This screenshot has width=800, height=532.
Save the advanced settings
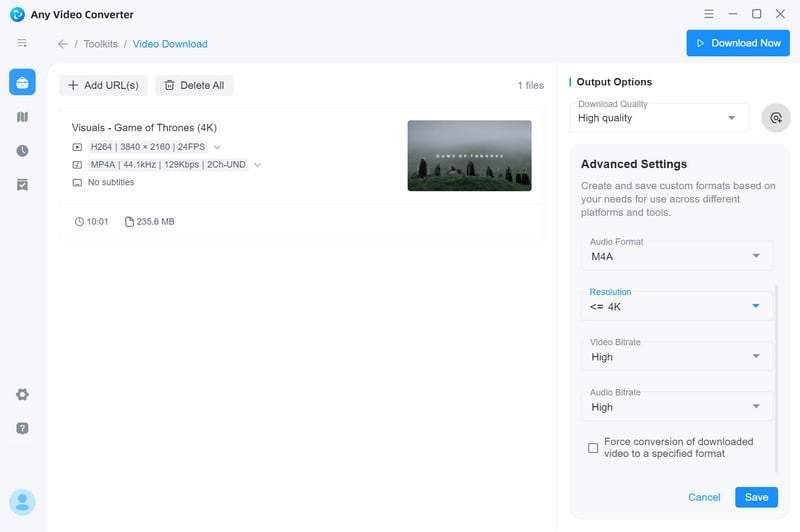coord(756,497)
